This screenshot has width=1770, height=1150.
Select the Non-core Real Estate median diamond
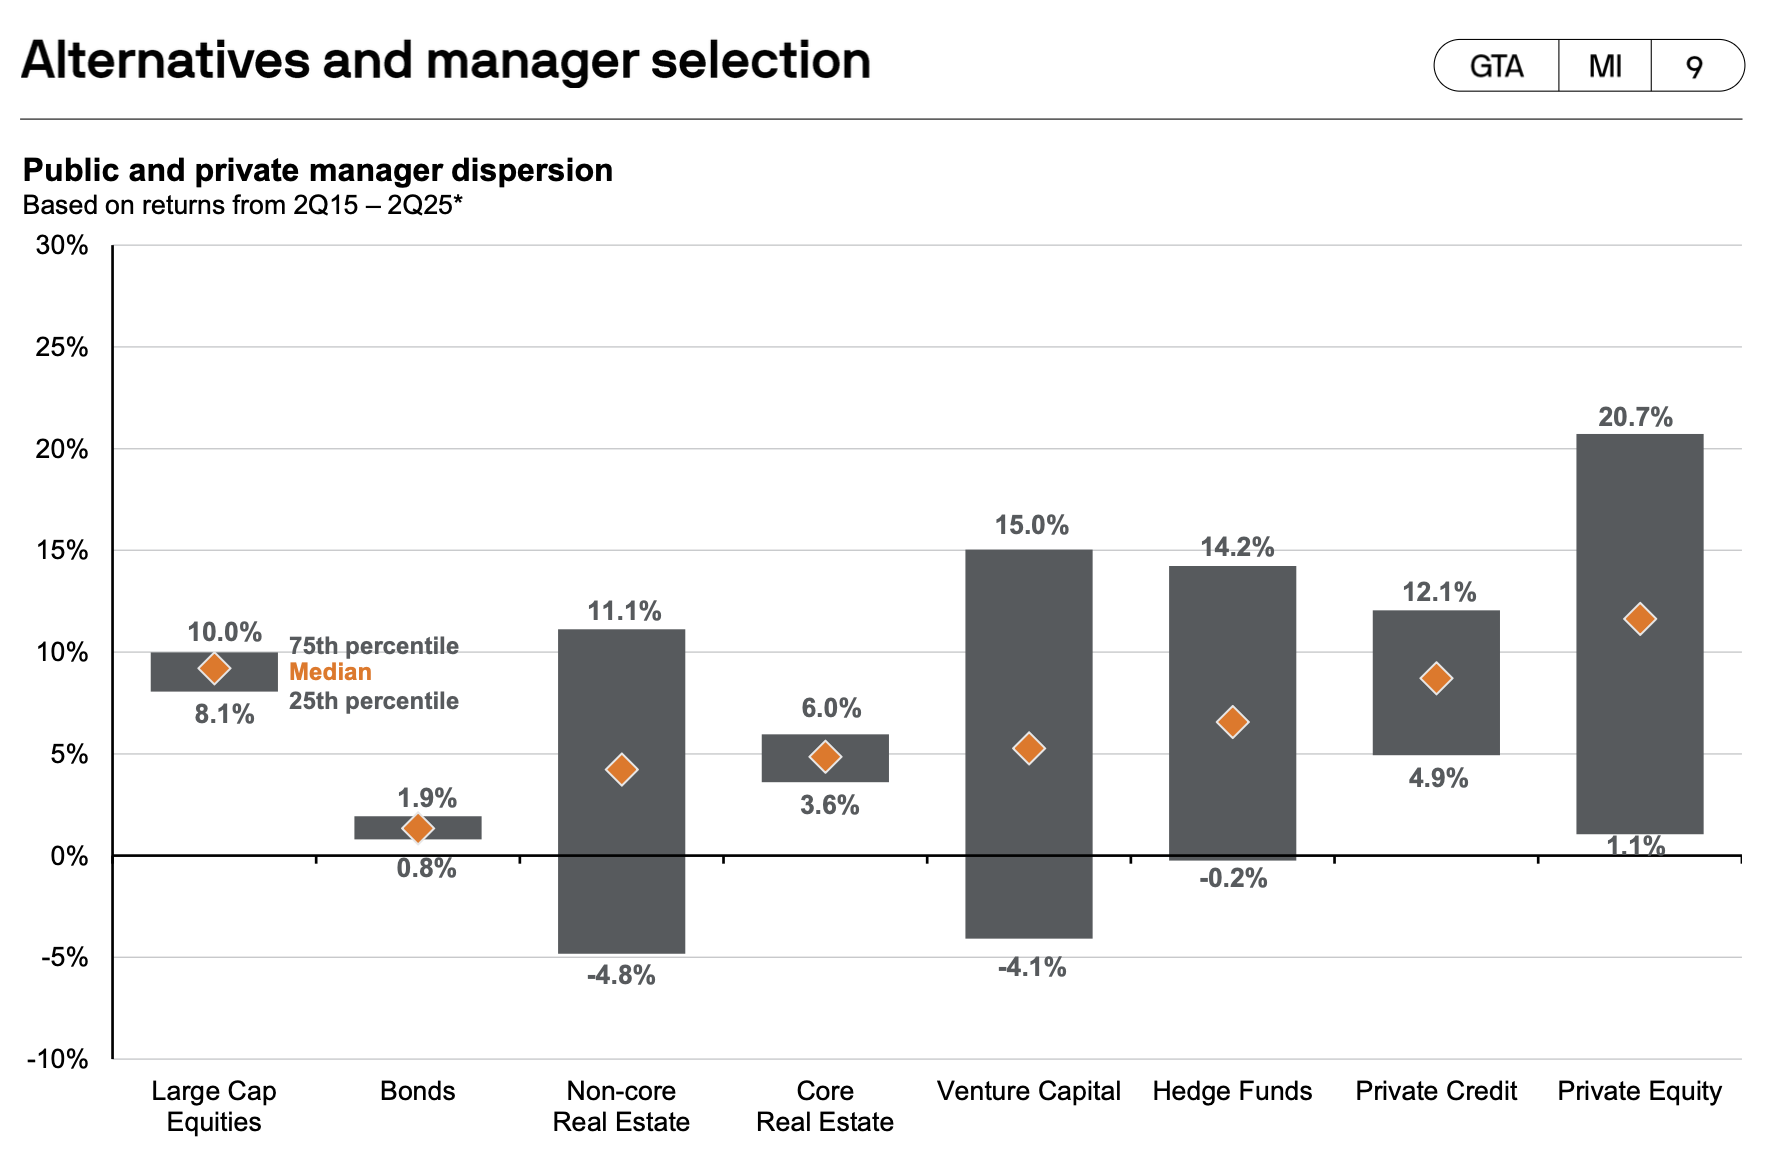(622, 769)
